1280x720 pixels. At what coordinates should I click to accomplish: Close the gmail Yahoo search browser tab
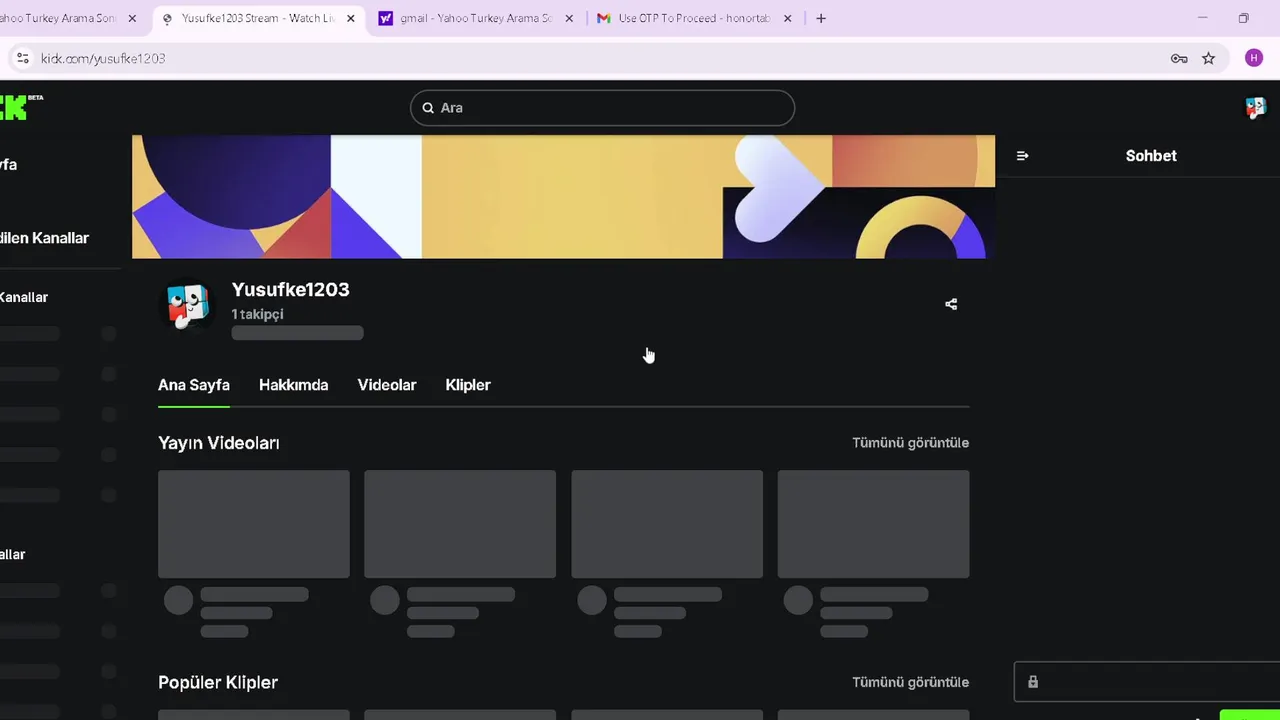[569, 18]
